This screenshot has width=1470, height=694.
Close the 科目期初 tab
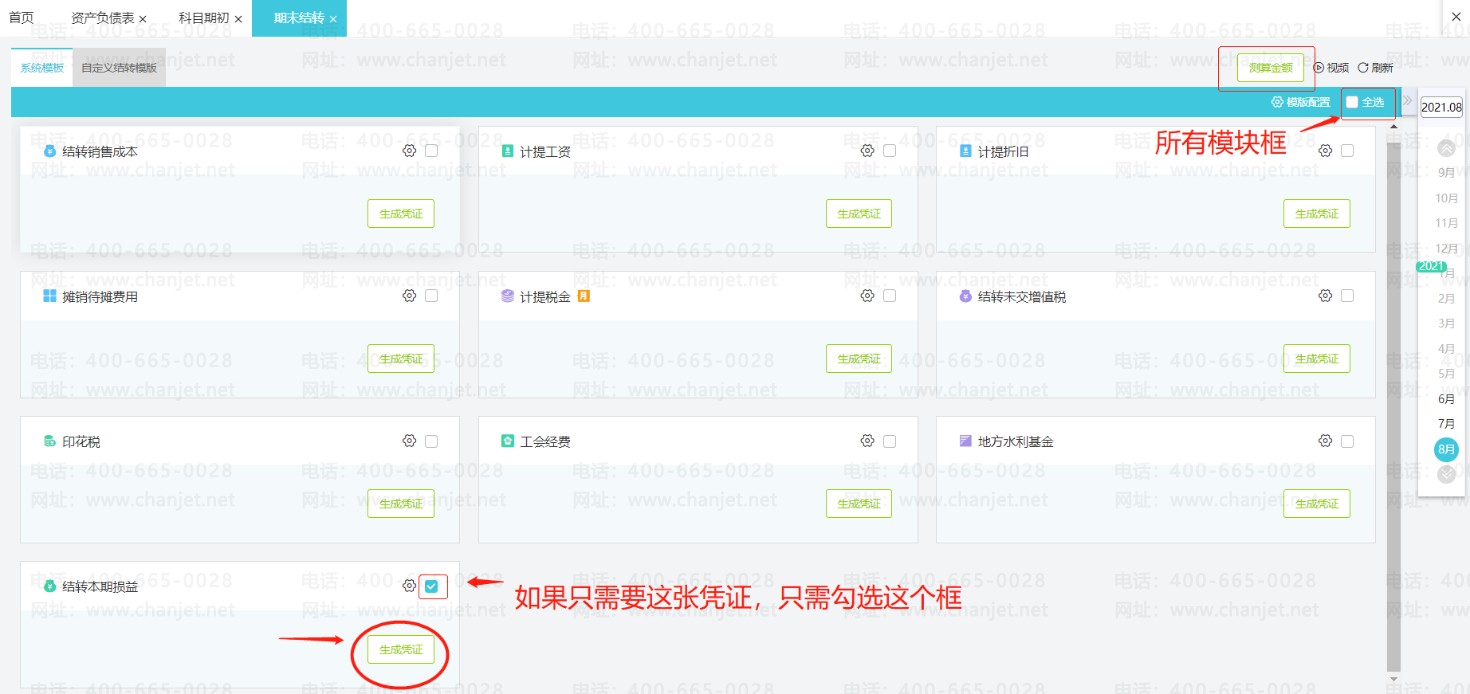pyautogui.click(x=239, y=19)
